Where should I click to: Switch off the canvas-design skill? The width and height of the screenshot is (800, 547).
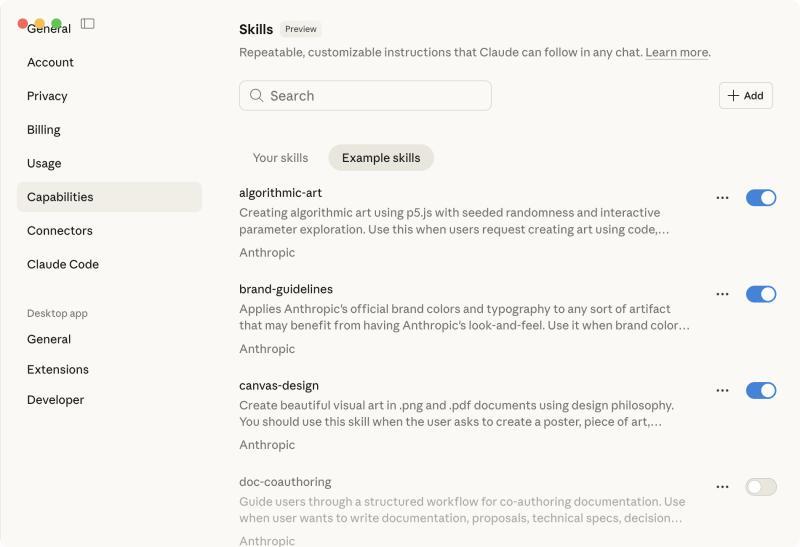pyautogui.click(x=761, y=390)
